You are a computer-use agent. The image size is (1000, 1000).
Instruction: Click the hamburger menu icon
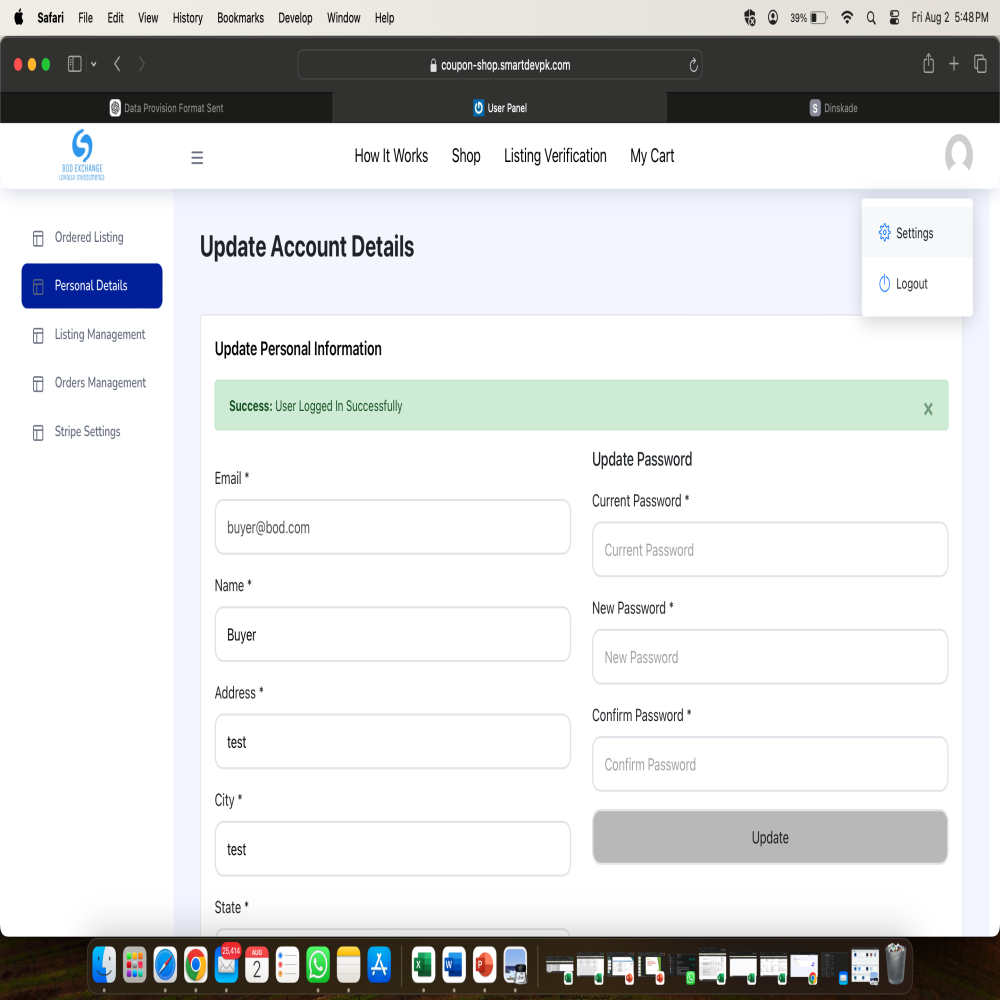[197, 157]
